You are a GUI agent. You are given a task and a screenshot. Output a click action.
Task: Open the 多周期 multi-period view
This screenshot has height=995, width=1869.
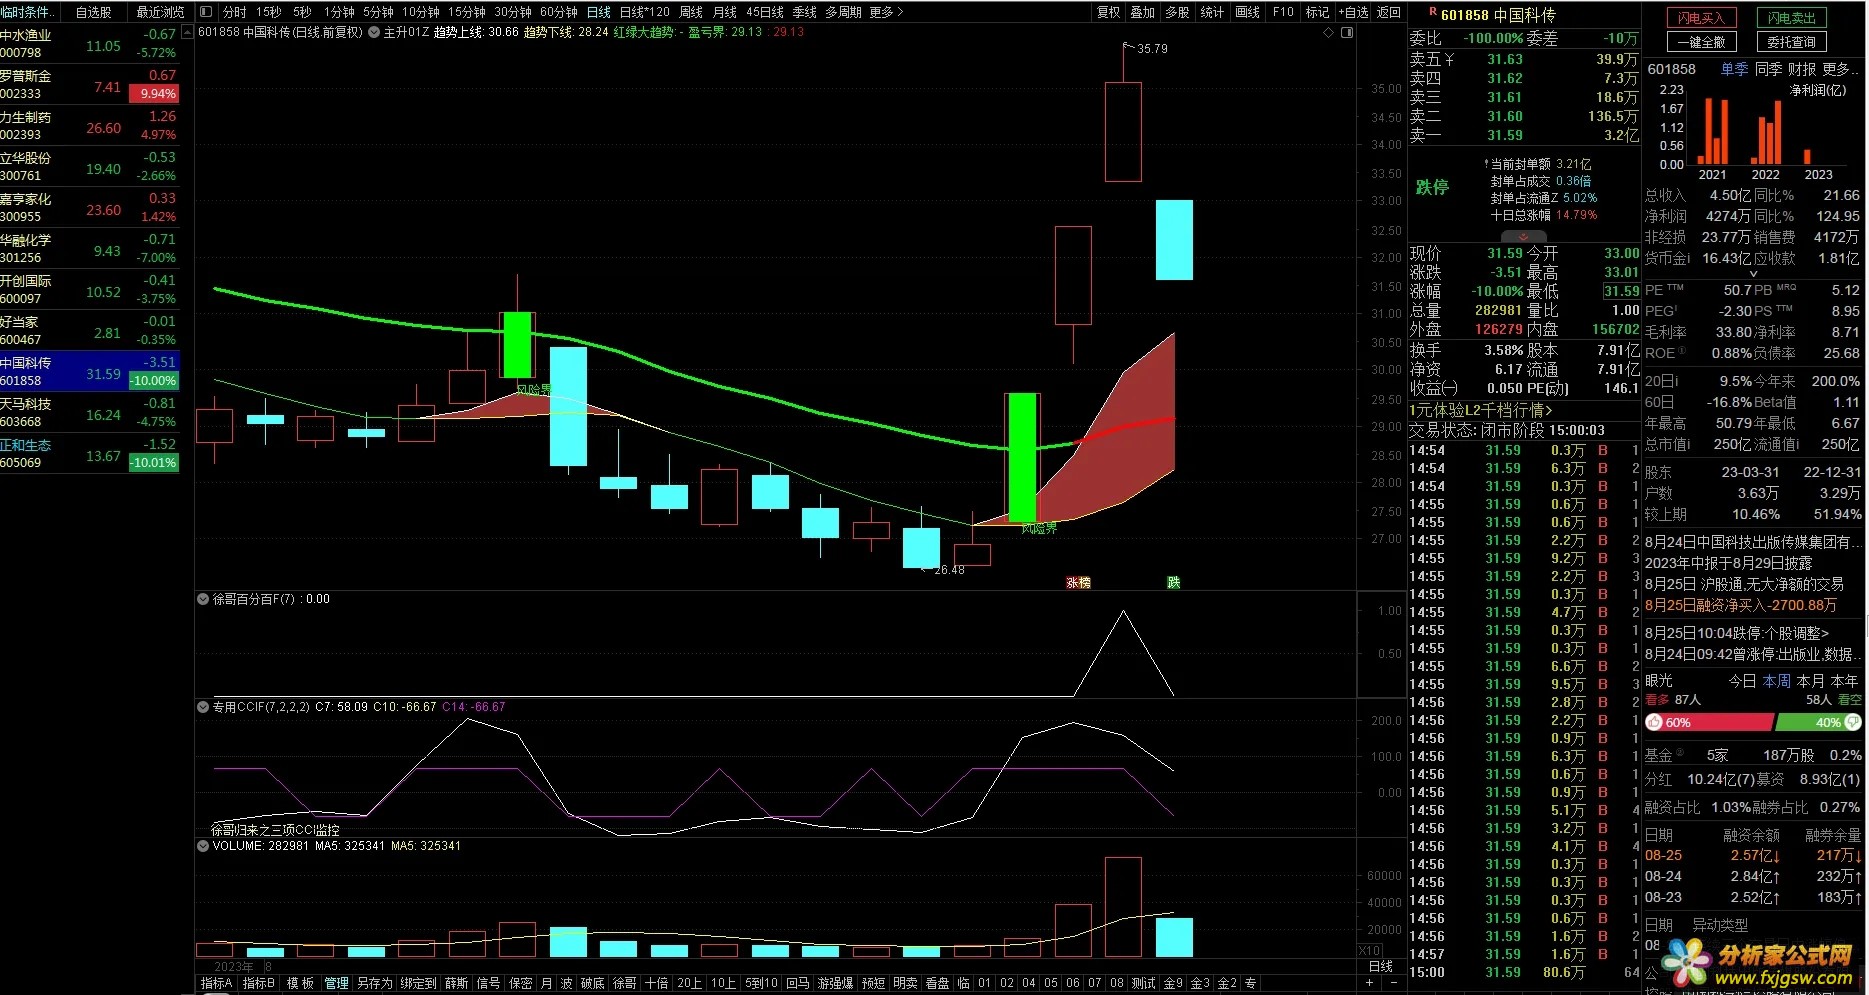tap(842, 12)
